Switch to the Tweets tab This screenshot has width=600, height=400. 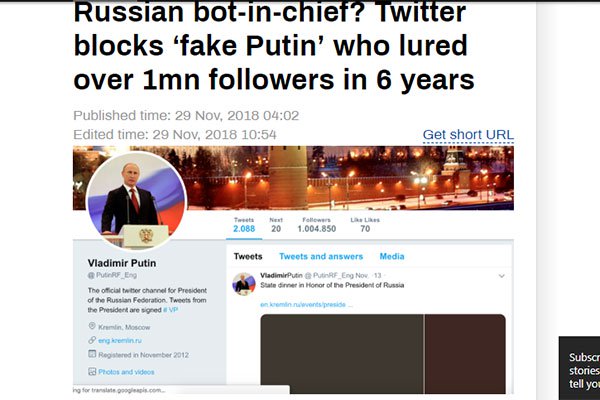[x=248, y=256]
